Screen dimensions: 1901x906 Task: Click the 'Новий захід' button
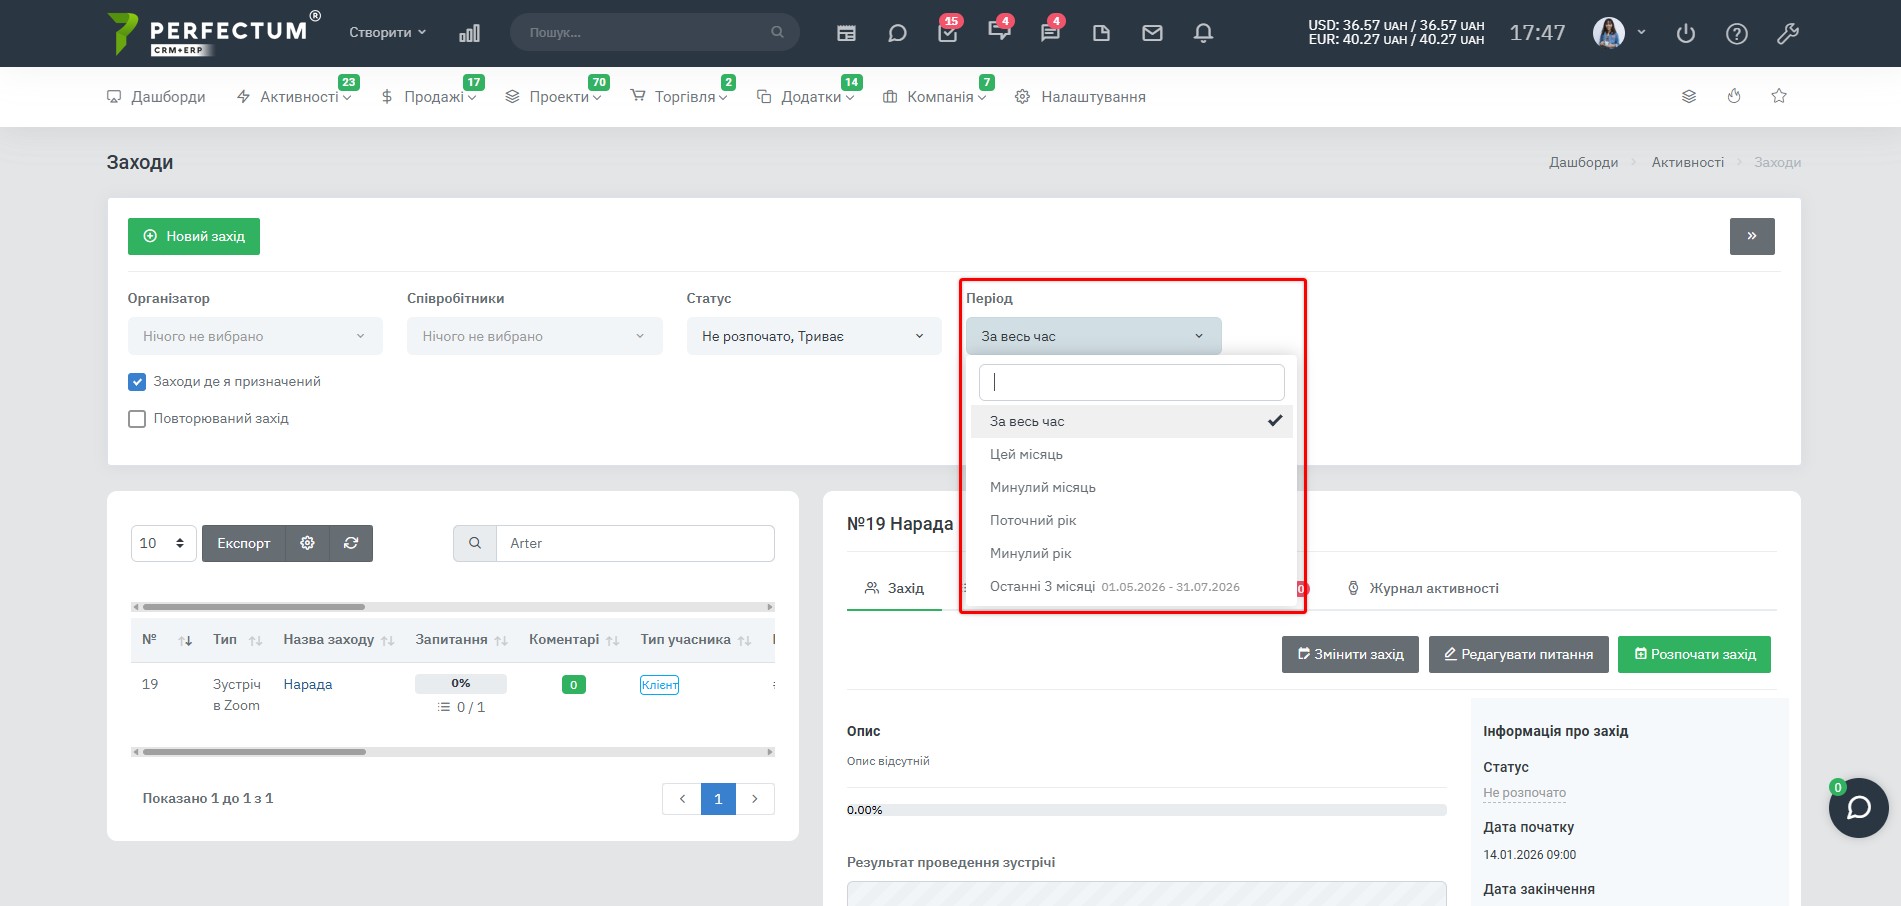pos(194,236)
